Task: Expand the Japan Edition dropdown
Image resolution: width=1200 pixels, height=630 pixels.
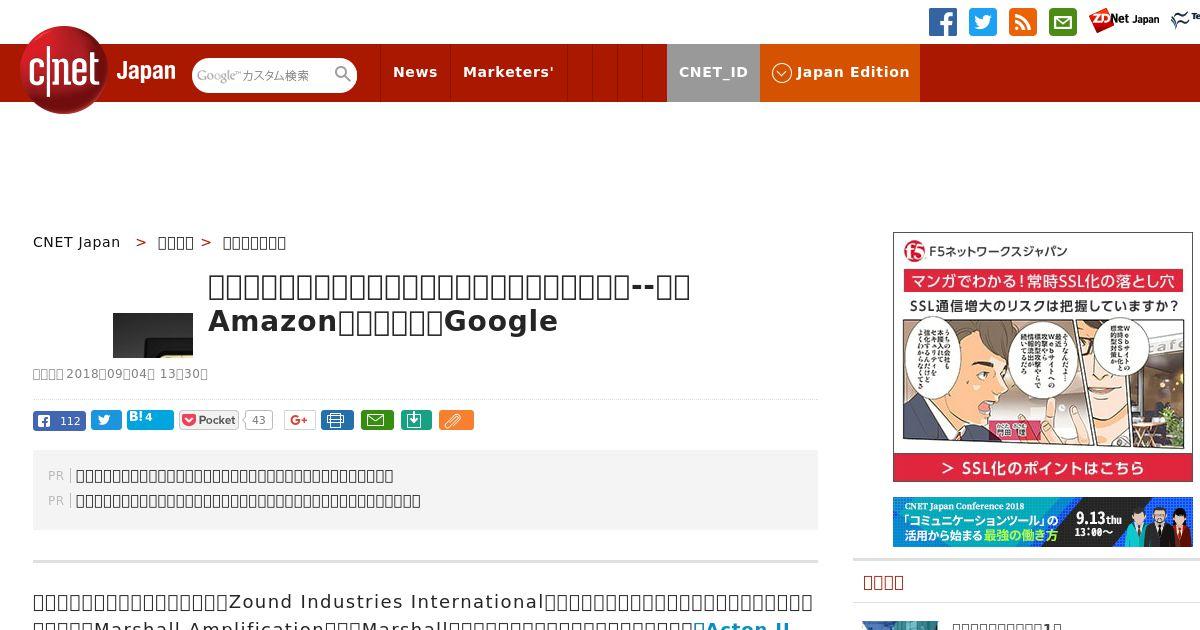Action: [x=840, y=72]
